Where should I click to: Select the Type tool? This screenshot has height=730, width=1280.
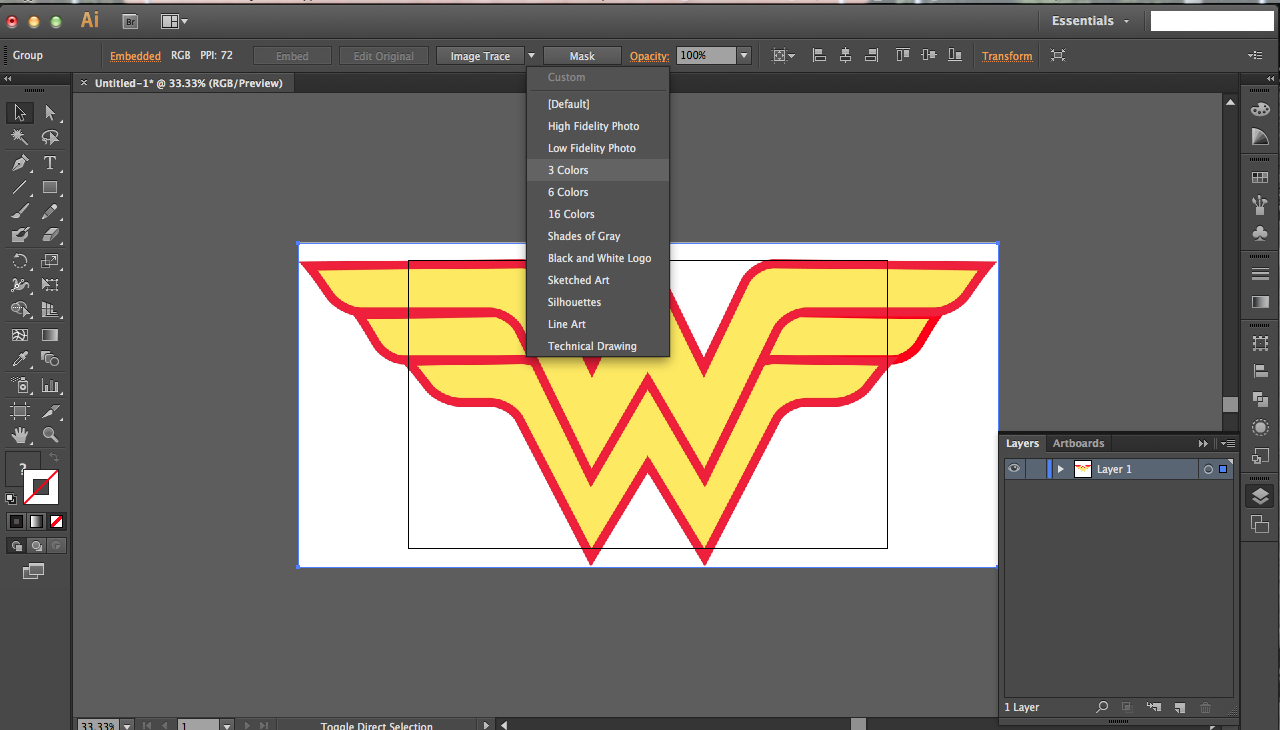tap(50, 163)
